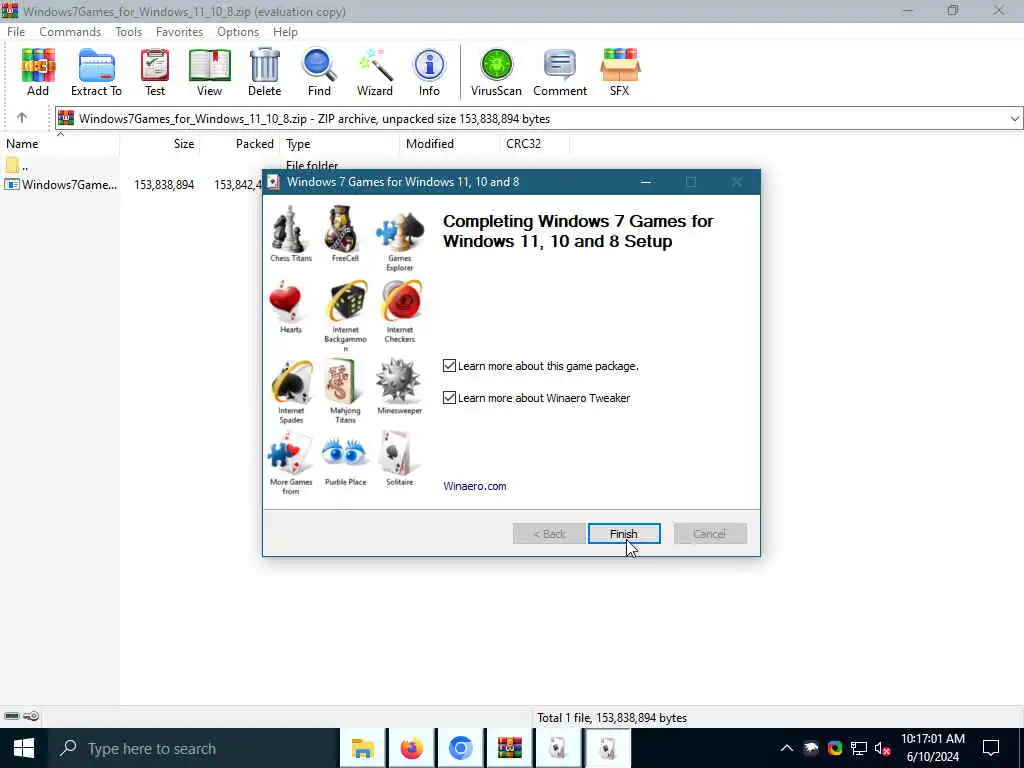Open the View toolbar icon

pyautogui.click(x=209, y=72)
